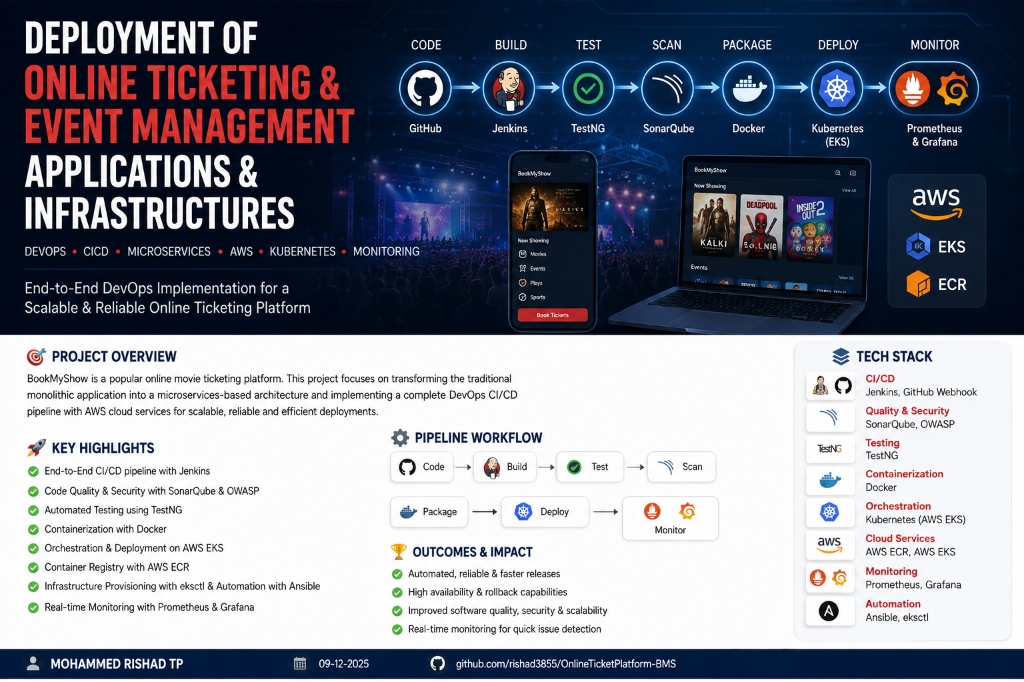The height and width of the screenshot is (682, 1024).
Task: Click the Code step in Pipeline Workflow
Action: coord(422,467)
